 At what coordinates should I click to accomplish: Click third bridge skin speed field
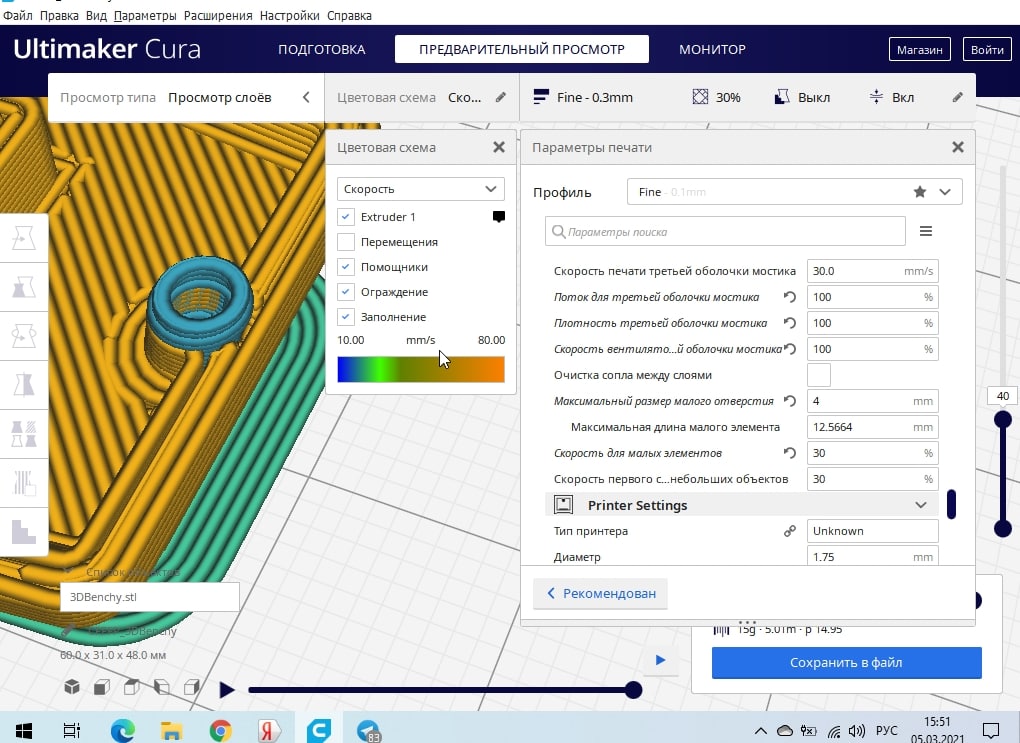tap(872, 271)
